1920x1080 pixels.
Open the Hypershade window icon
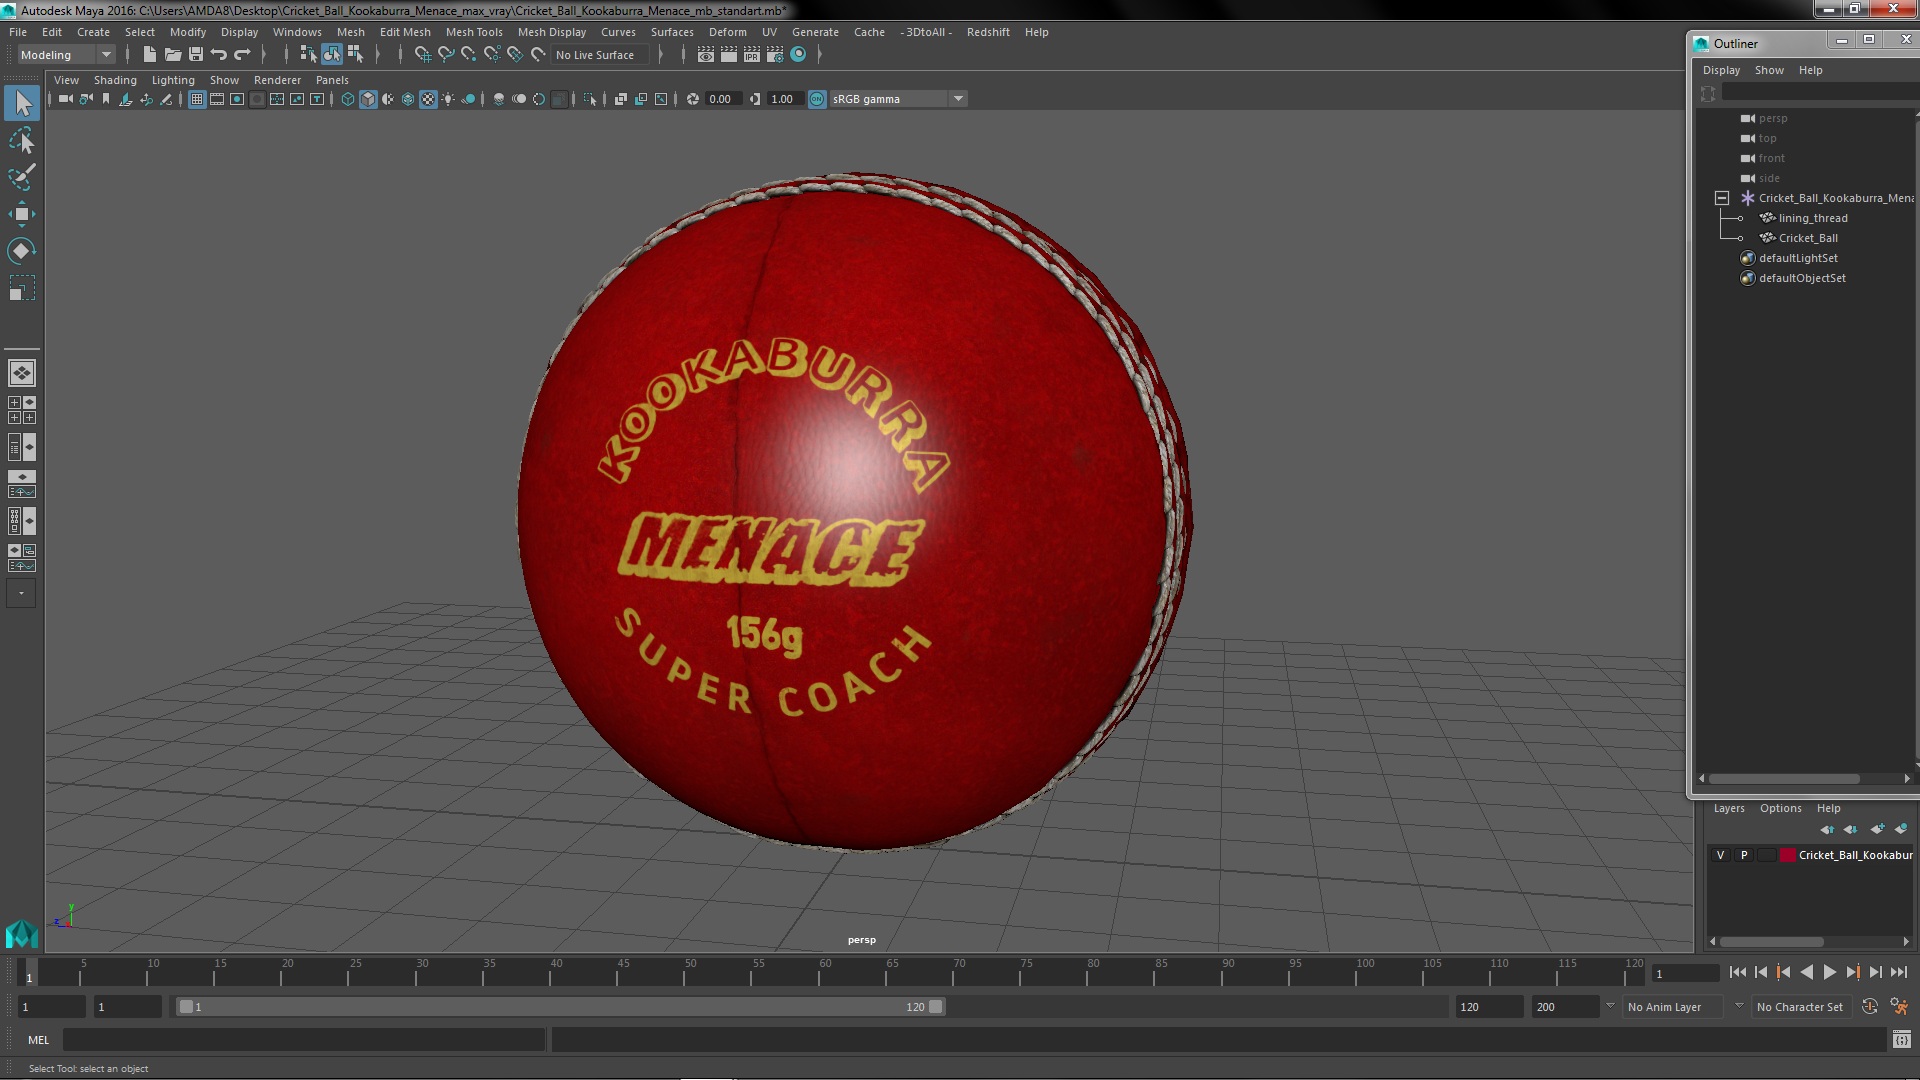(798, 55)
